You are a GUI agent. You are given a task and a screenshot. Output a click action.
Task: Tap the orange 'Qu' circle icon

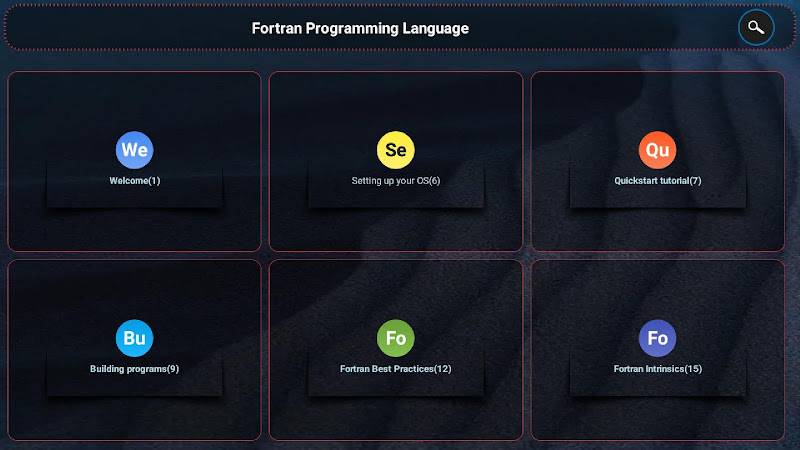[658, 150]
